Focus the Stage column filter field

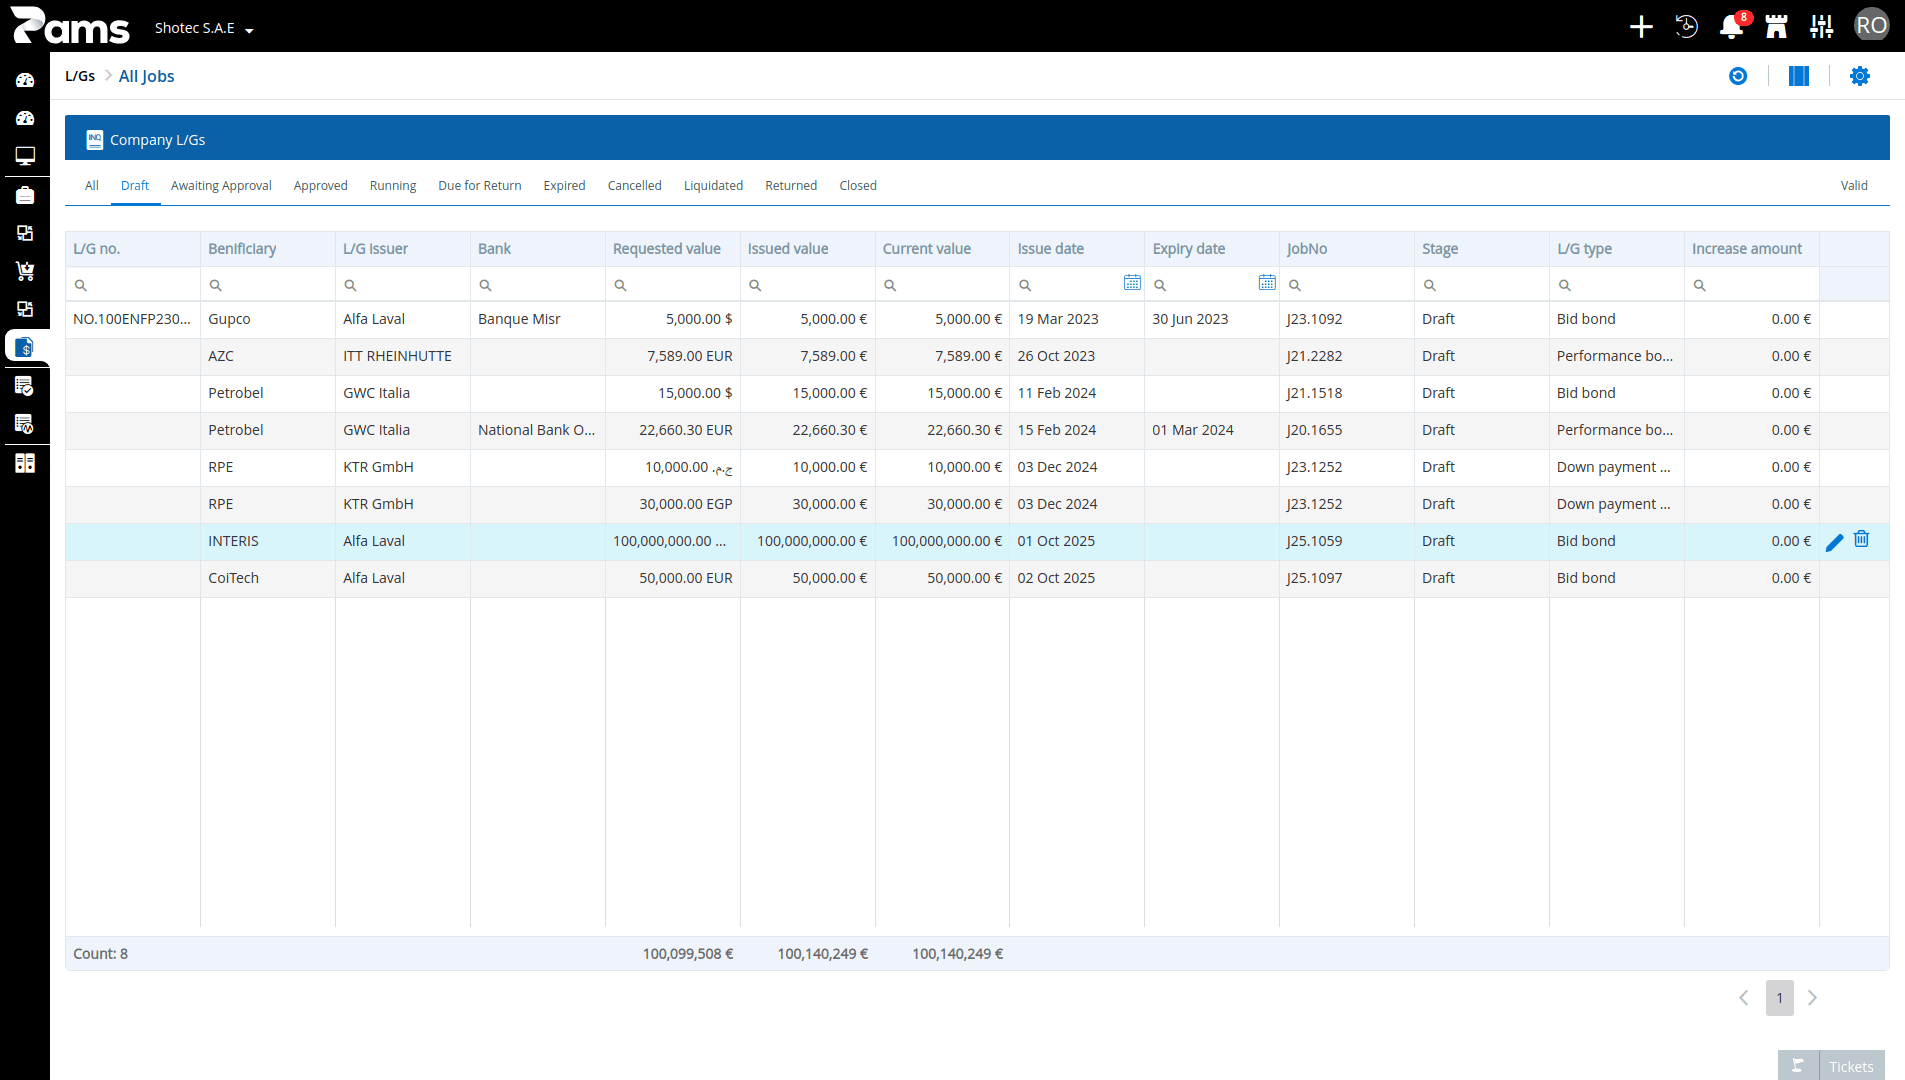[1482, 285]
